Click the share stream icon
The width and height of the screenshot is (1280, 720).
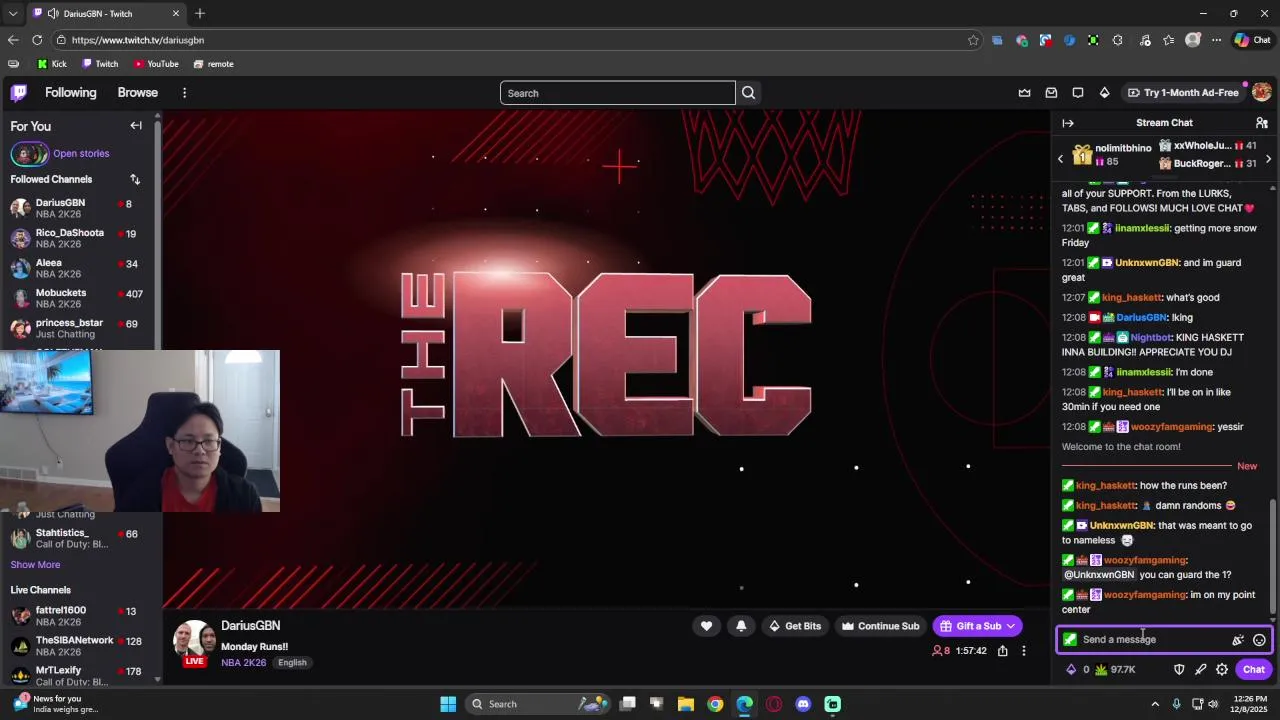(1002, 651)
